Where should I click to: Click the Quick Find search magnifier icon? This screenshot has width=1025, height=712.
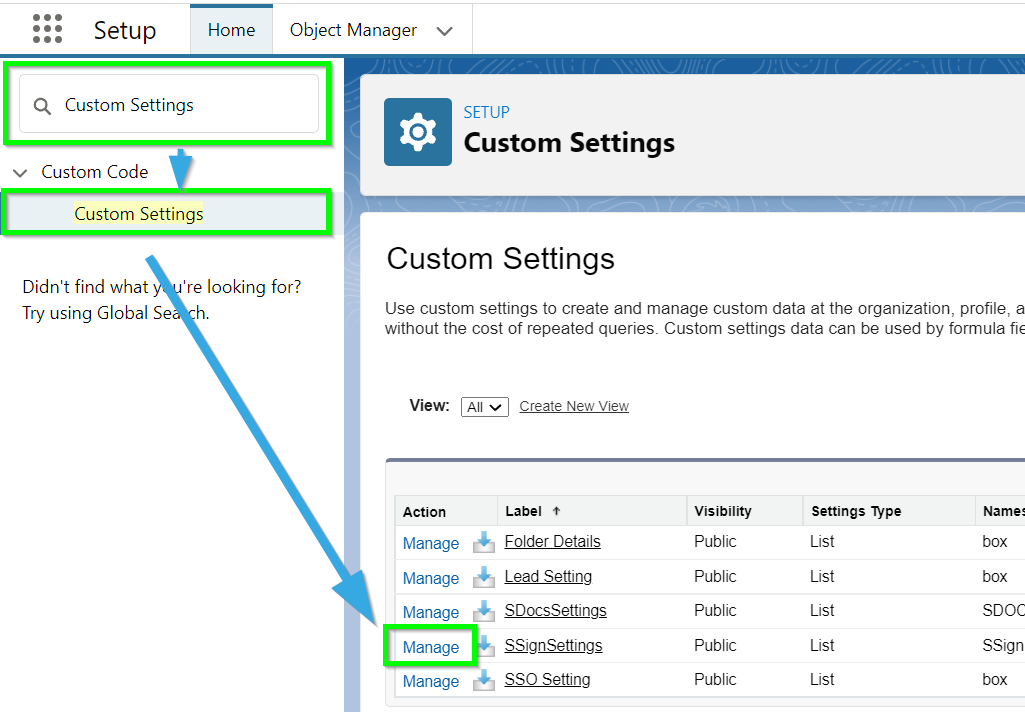[42, 106]
